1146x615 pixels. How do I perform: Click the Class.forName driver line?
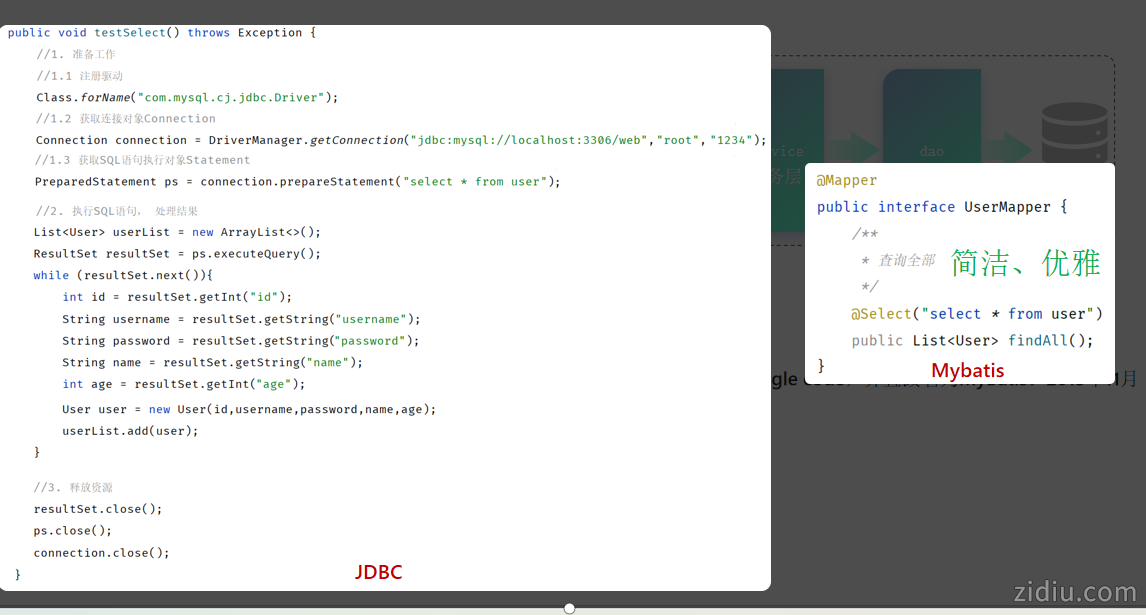tap(187, 98)
